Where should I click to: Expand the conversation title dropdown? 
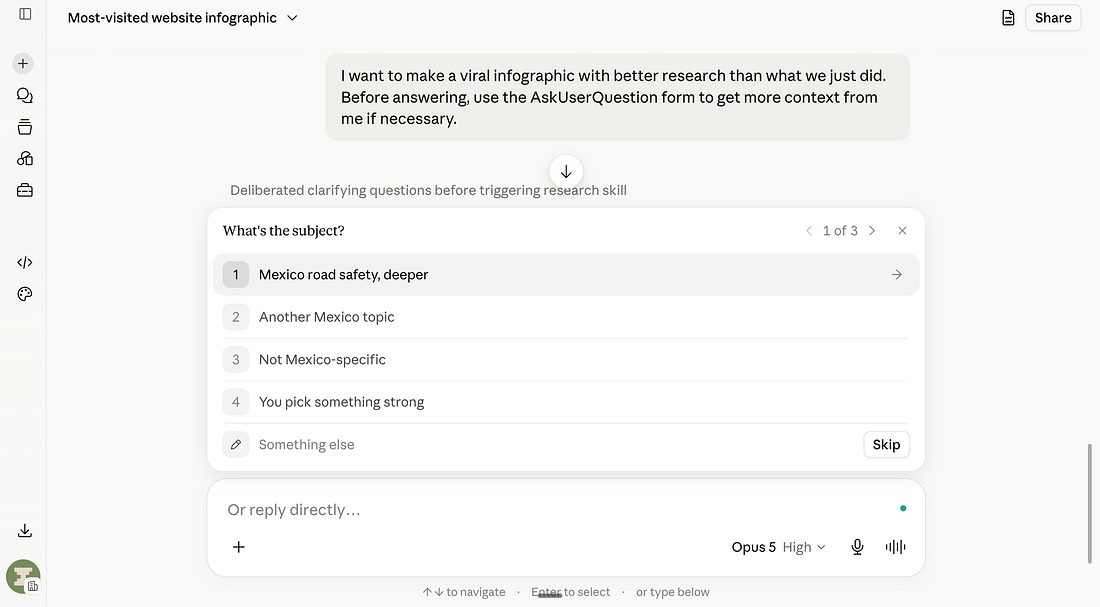293,18
